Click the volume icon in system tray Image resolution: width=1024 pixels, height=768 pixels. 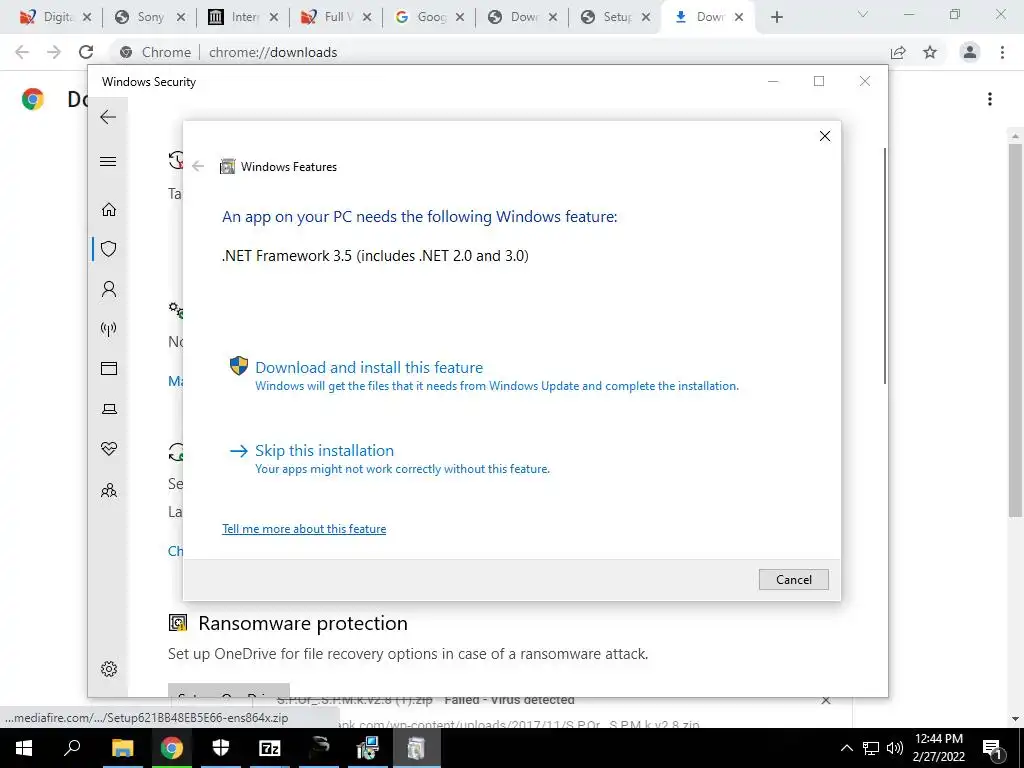click(895, 748)
